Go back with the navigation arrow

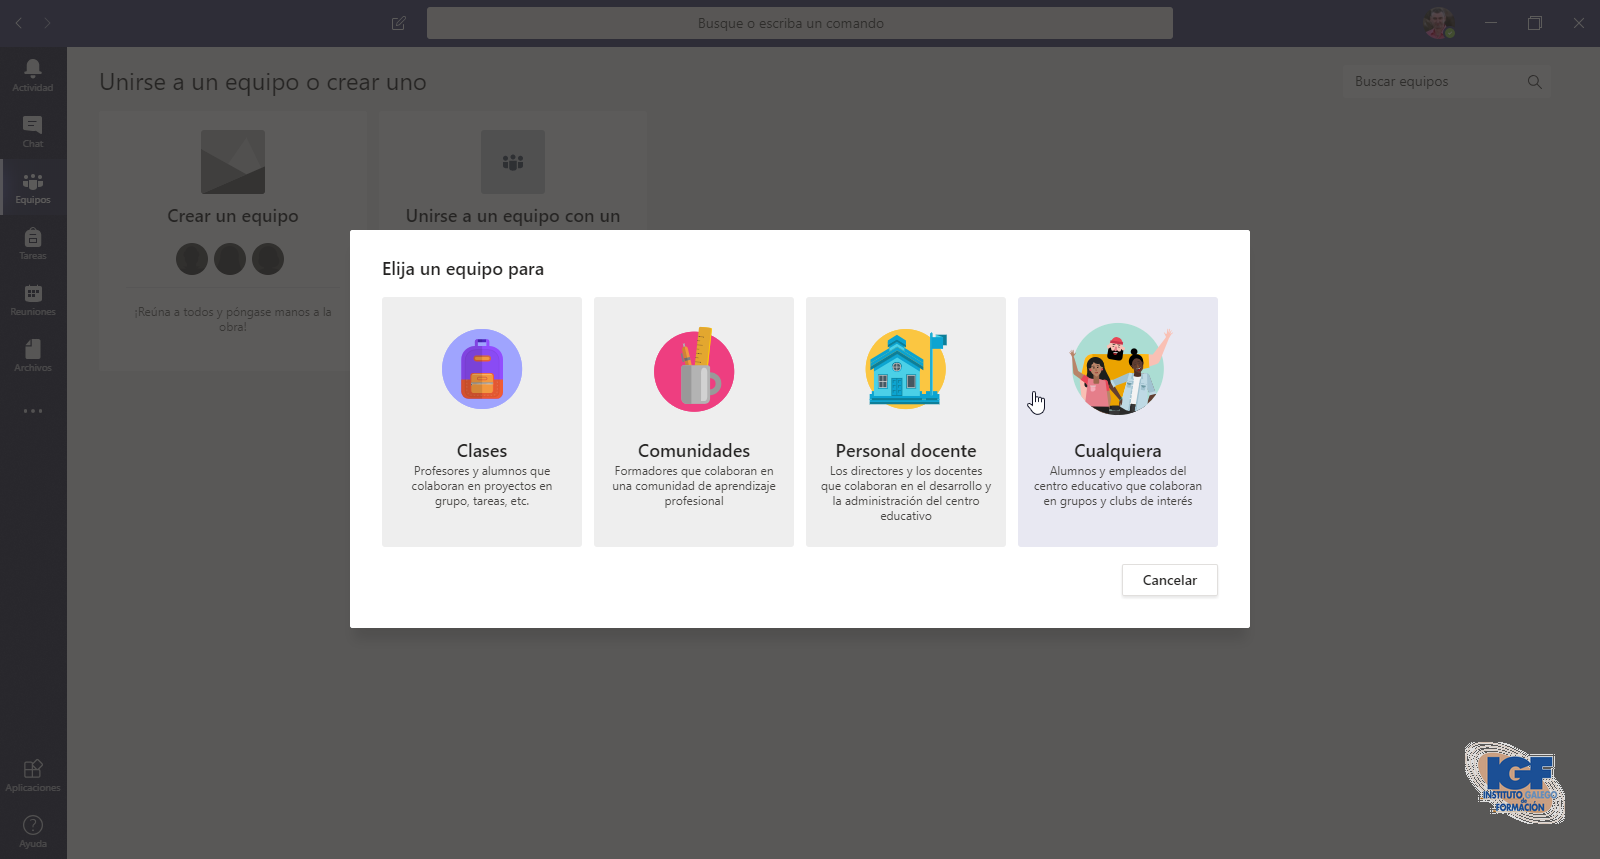coord(19,23)
